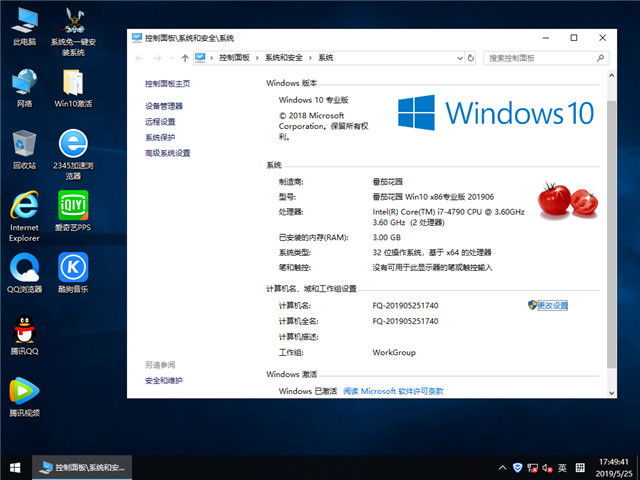
Task: Show hidden tray icons chevron
Action: point(503,468)
